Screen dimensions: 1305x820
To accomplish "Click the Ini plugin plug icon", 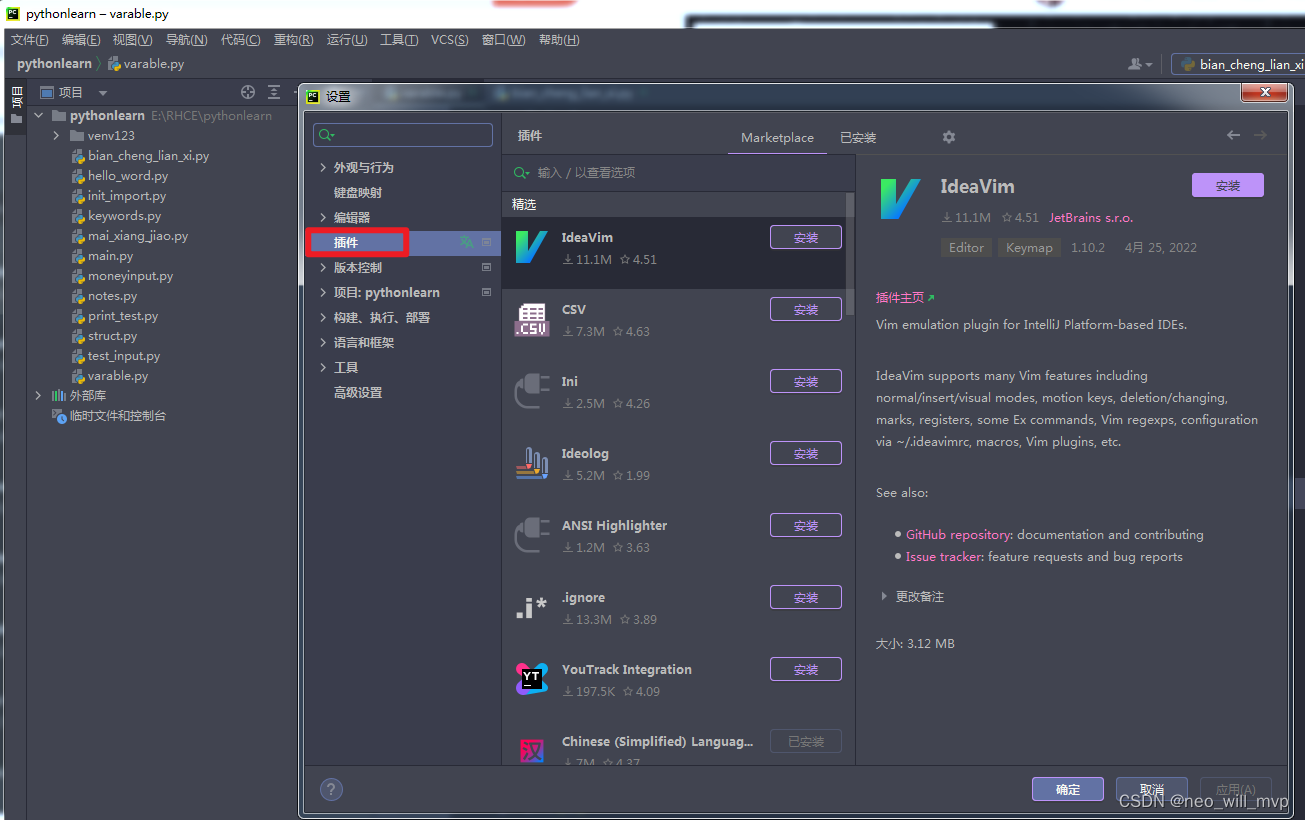I will coord(531,392).
